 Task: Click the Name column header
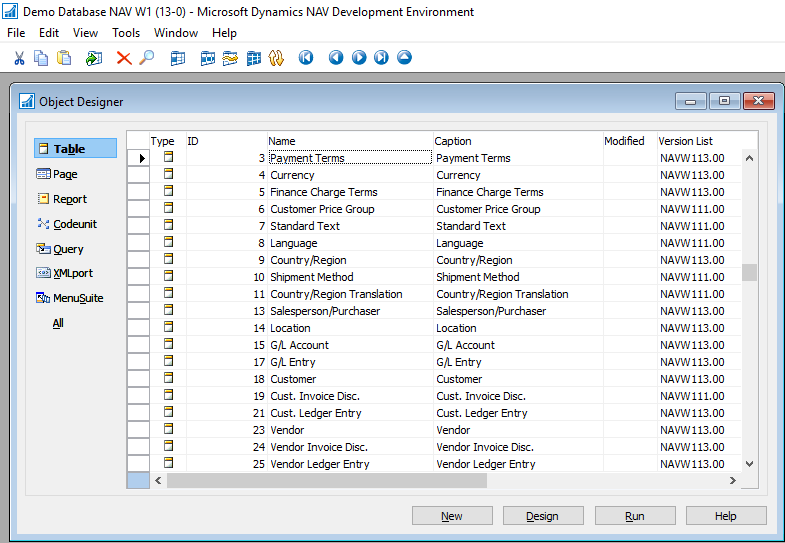click(349, 141)
